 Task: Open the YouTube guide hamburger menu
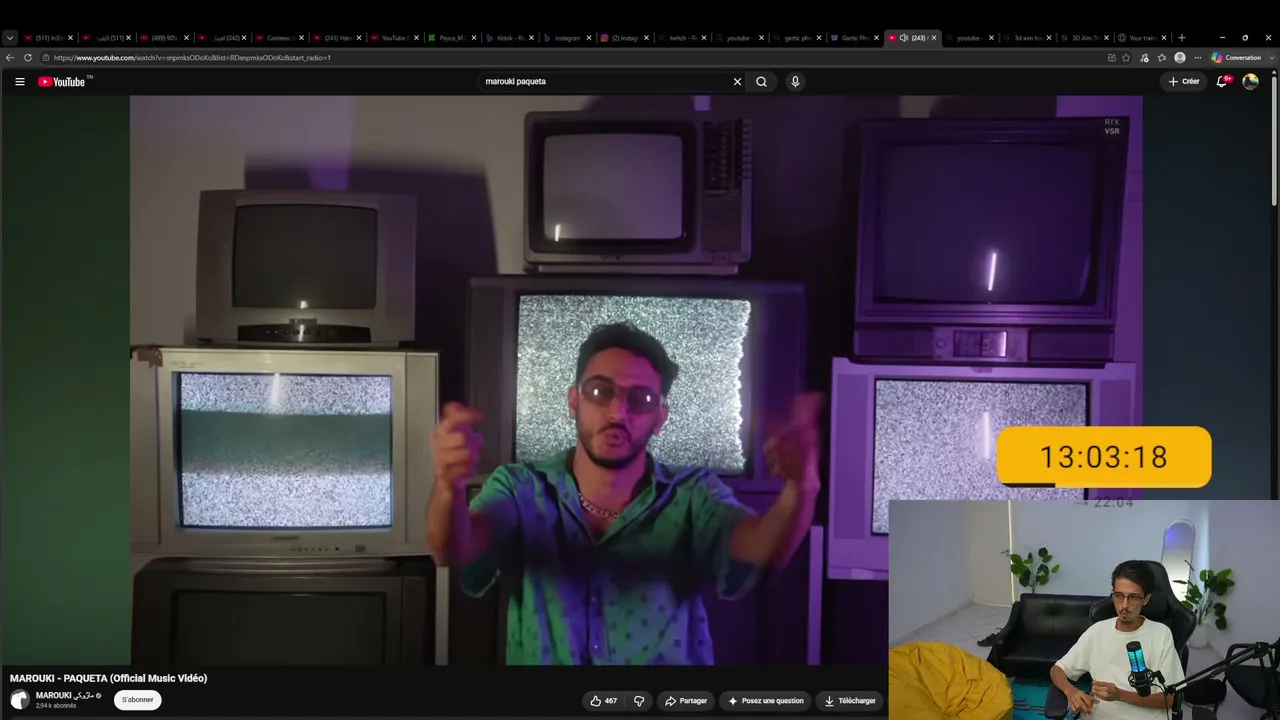20,82
